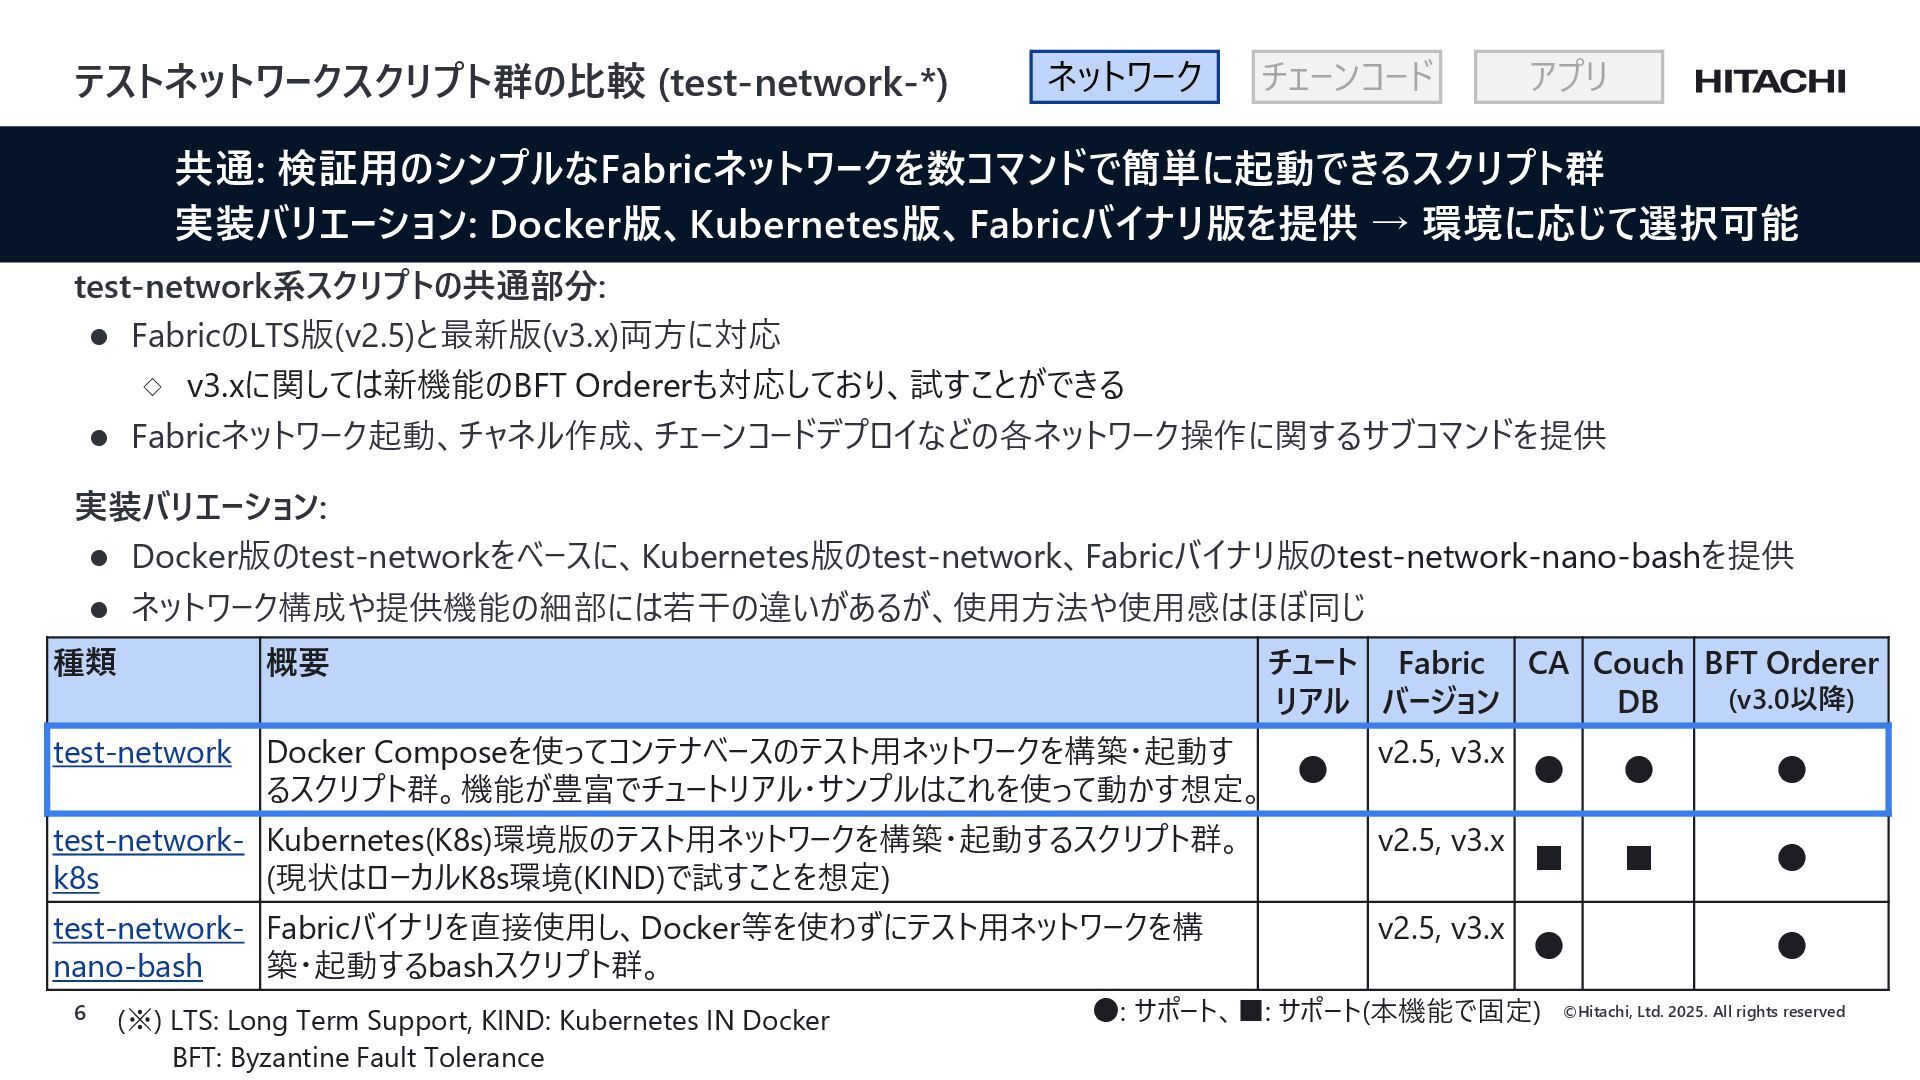The height and width of the screenshot is (1080, 1920).
Task: Open the test-network link
Action: [142, 752]
